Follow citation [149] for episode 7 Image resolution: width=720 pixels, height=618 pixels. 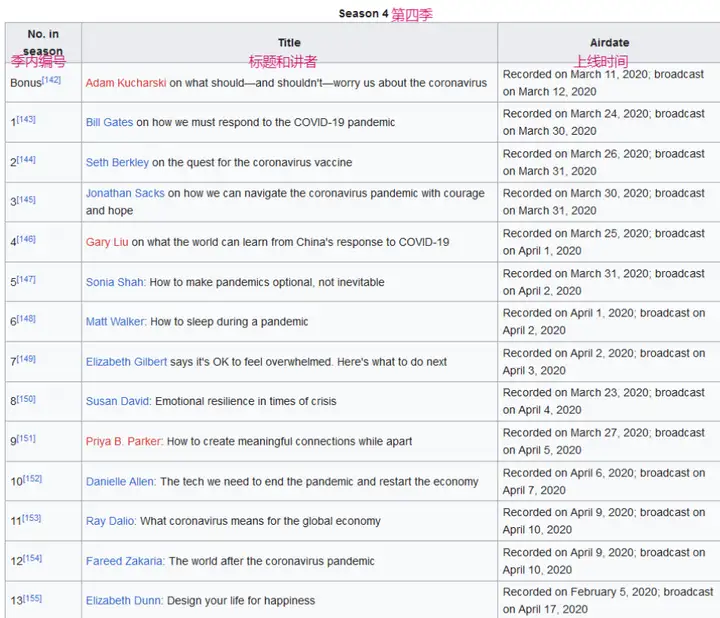[x=26, y=359]
